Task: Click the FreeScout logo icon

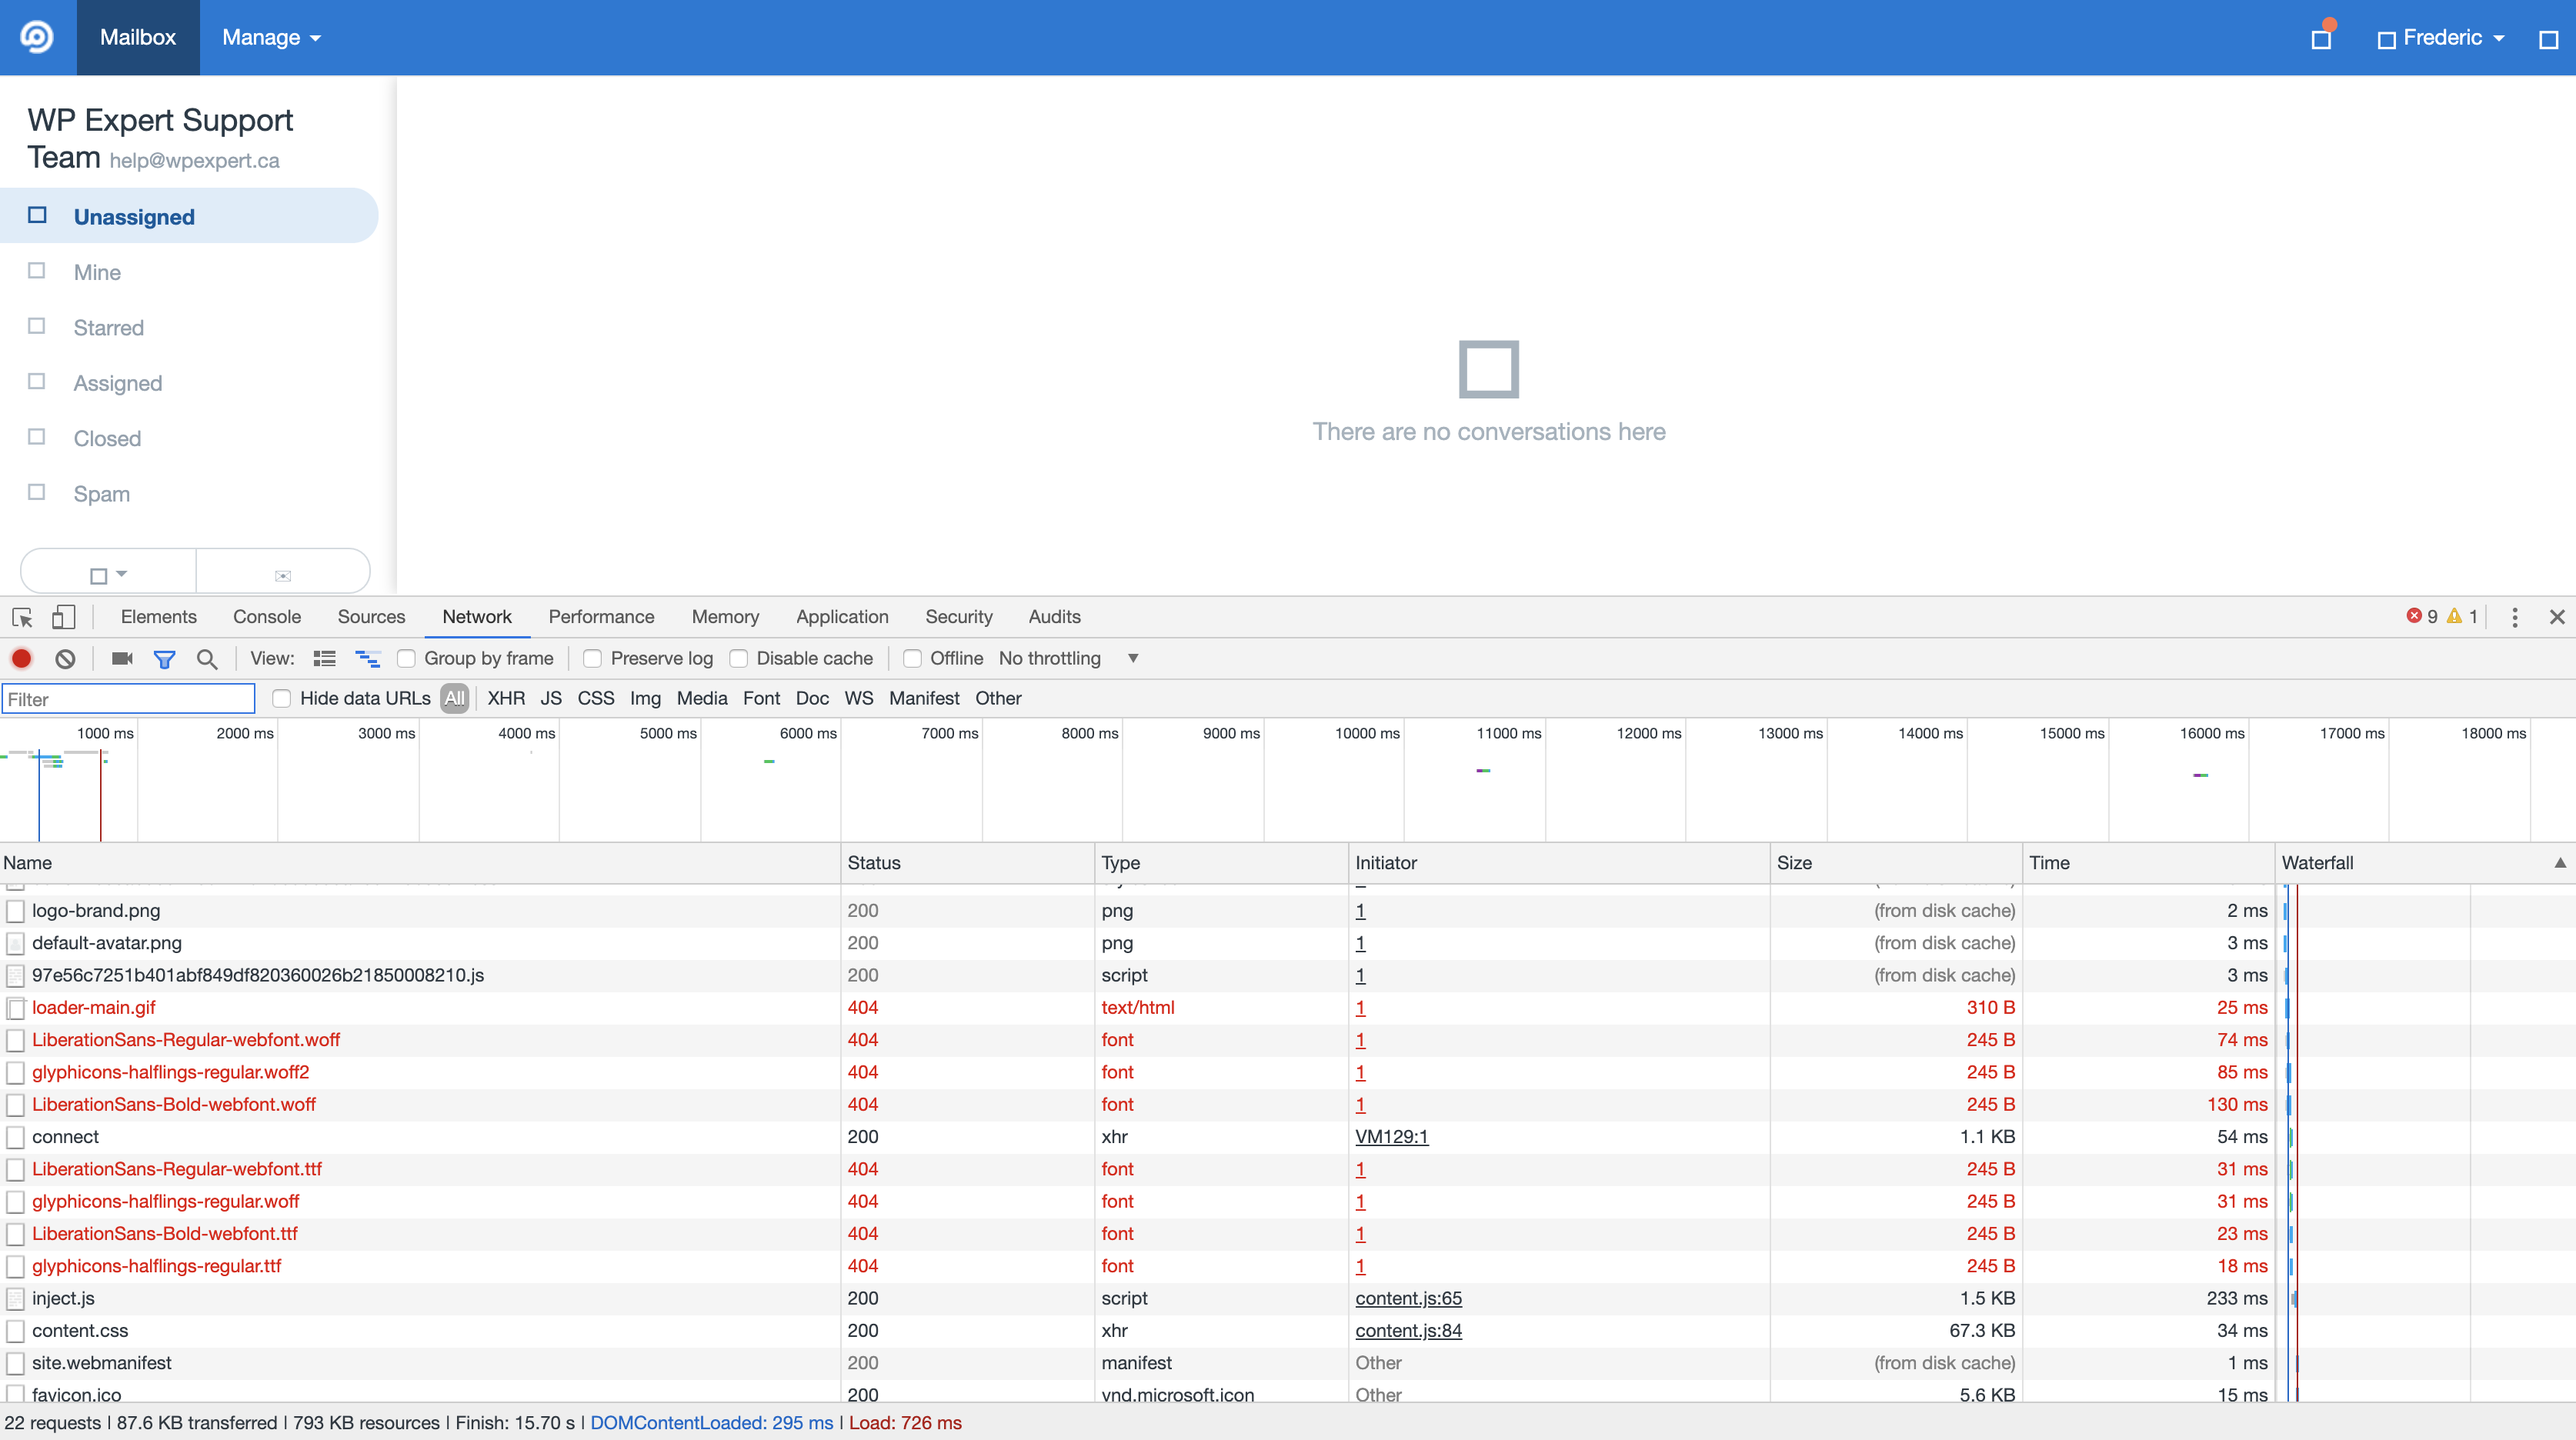Action: (37, 37)
